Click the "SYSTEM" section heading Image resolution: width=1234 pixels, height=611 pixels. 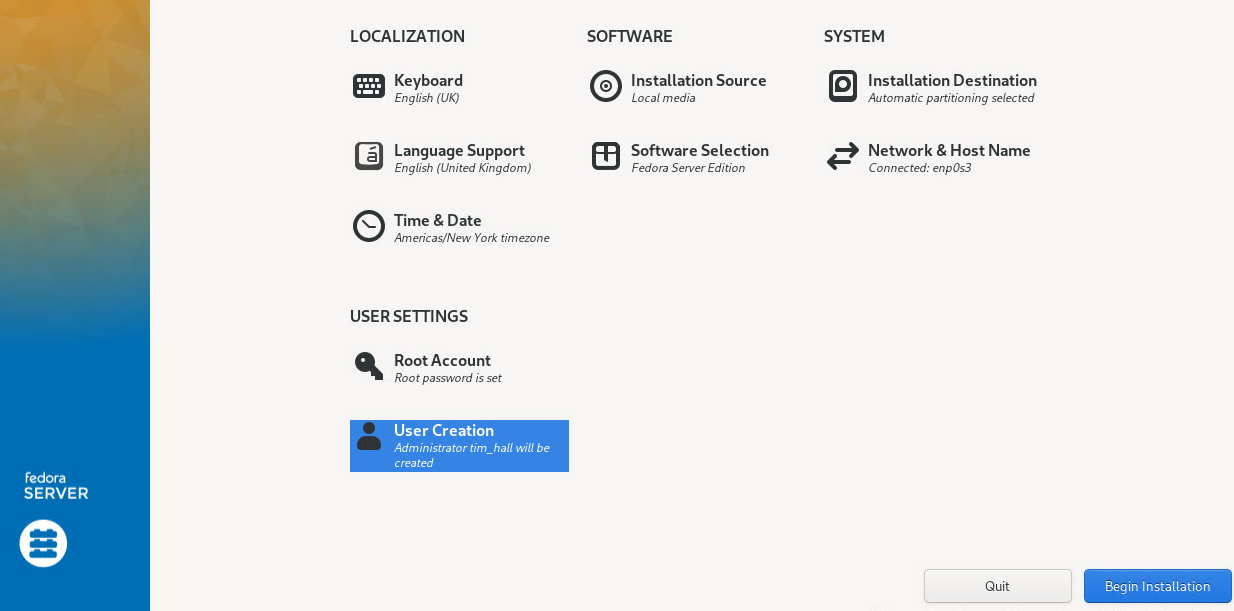[x=854, y=36]
